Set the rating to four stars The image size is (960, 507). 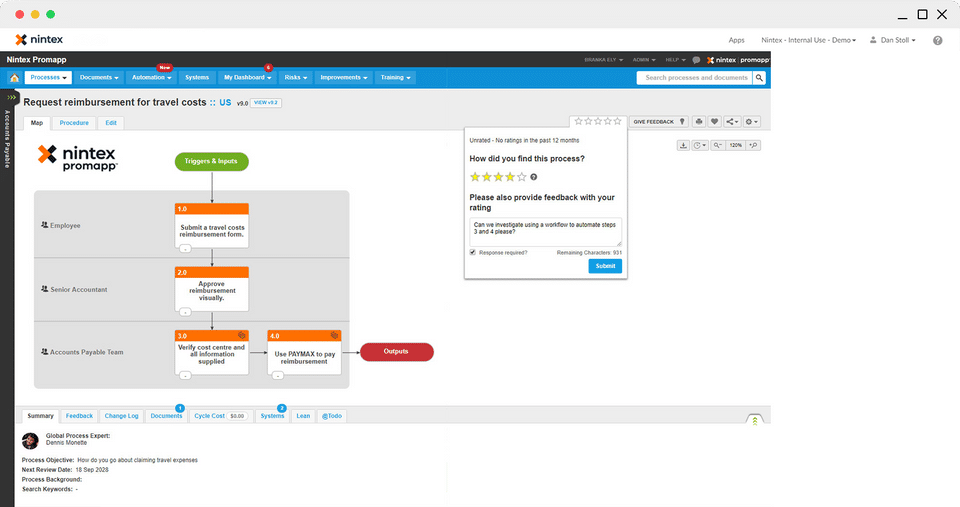510,177
